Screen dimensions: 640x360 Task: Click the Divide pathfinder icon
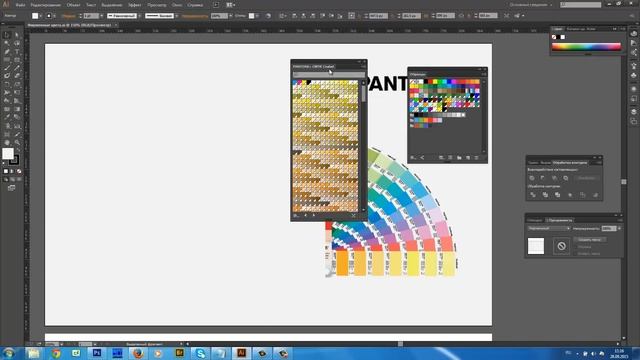coord(533,195)
